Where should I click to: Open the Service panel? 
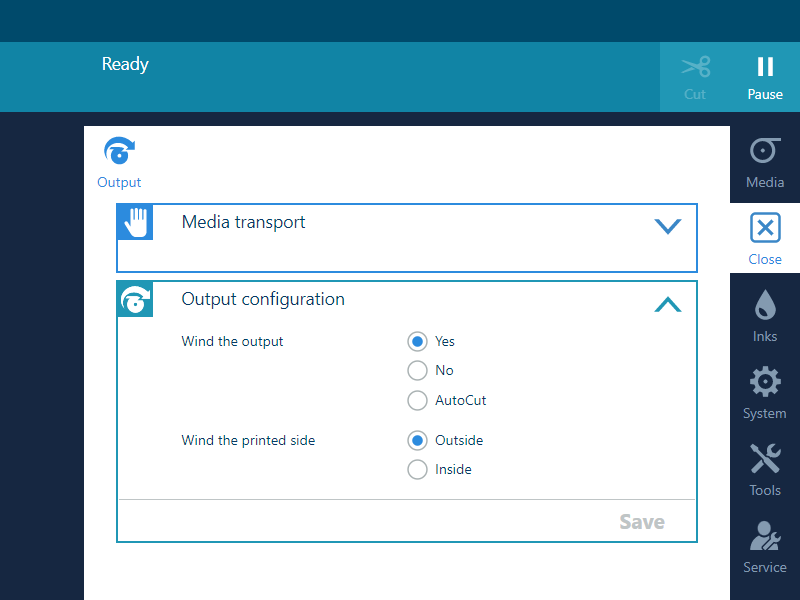[x=765, y=545]
